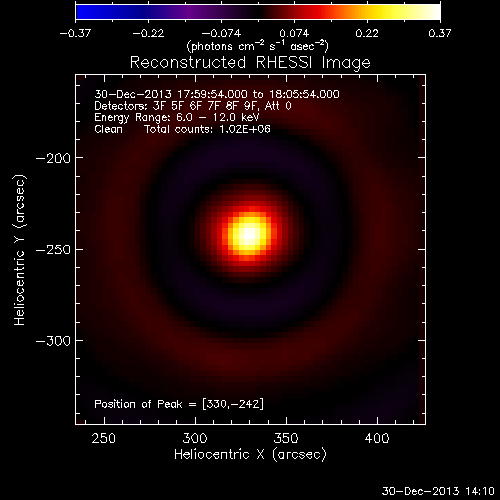500x500 pixels.
Task: Click the Y-axis tick label '-200'
Action: click(x=53, y=159)
